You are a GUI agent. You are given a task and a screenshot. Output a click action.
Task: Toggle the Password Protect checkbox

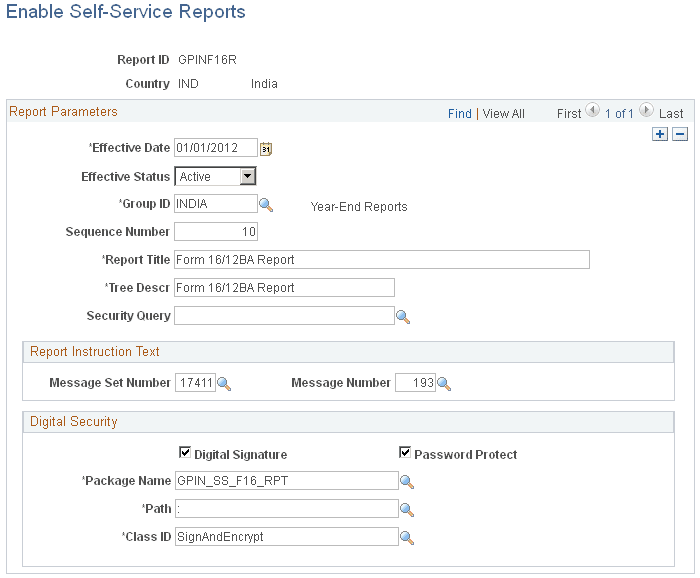pos(405,453)
